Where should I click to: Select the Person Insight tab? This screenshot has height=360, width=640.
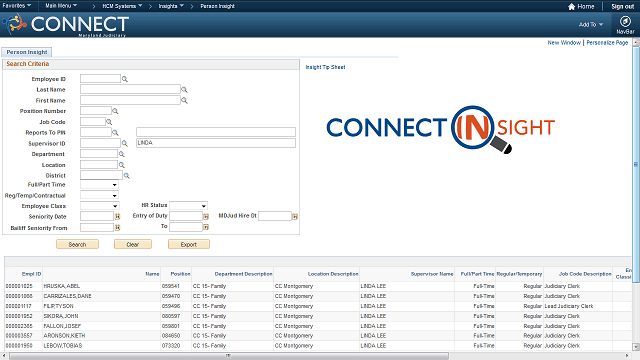tap(27, 52)
